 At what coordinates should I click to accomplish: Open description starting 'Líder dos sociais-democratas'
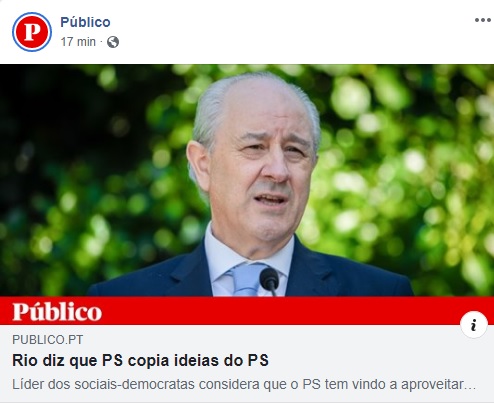pos(244,384)
